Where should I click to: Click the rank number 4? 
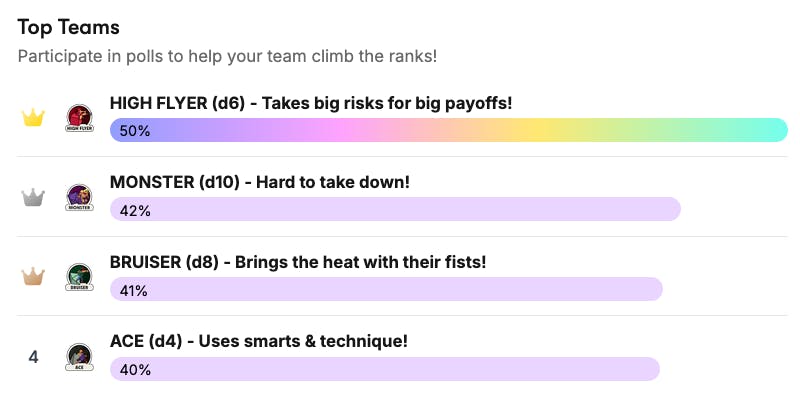coord(34,356)
